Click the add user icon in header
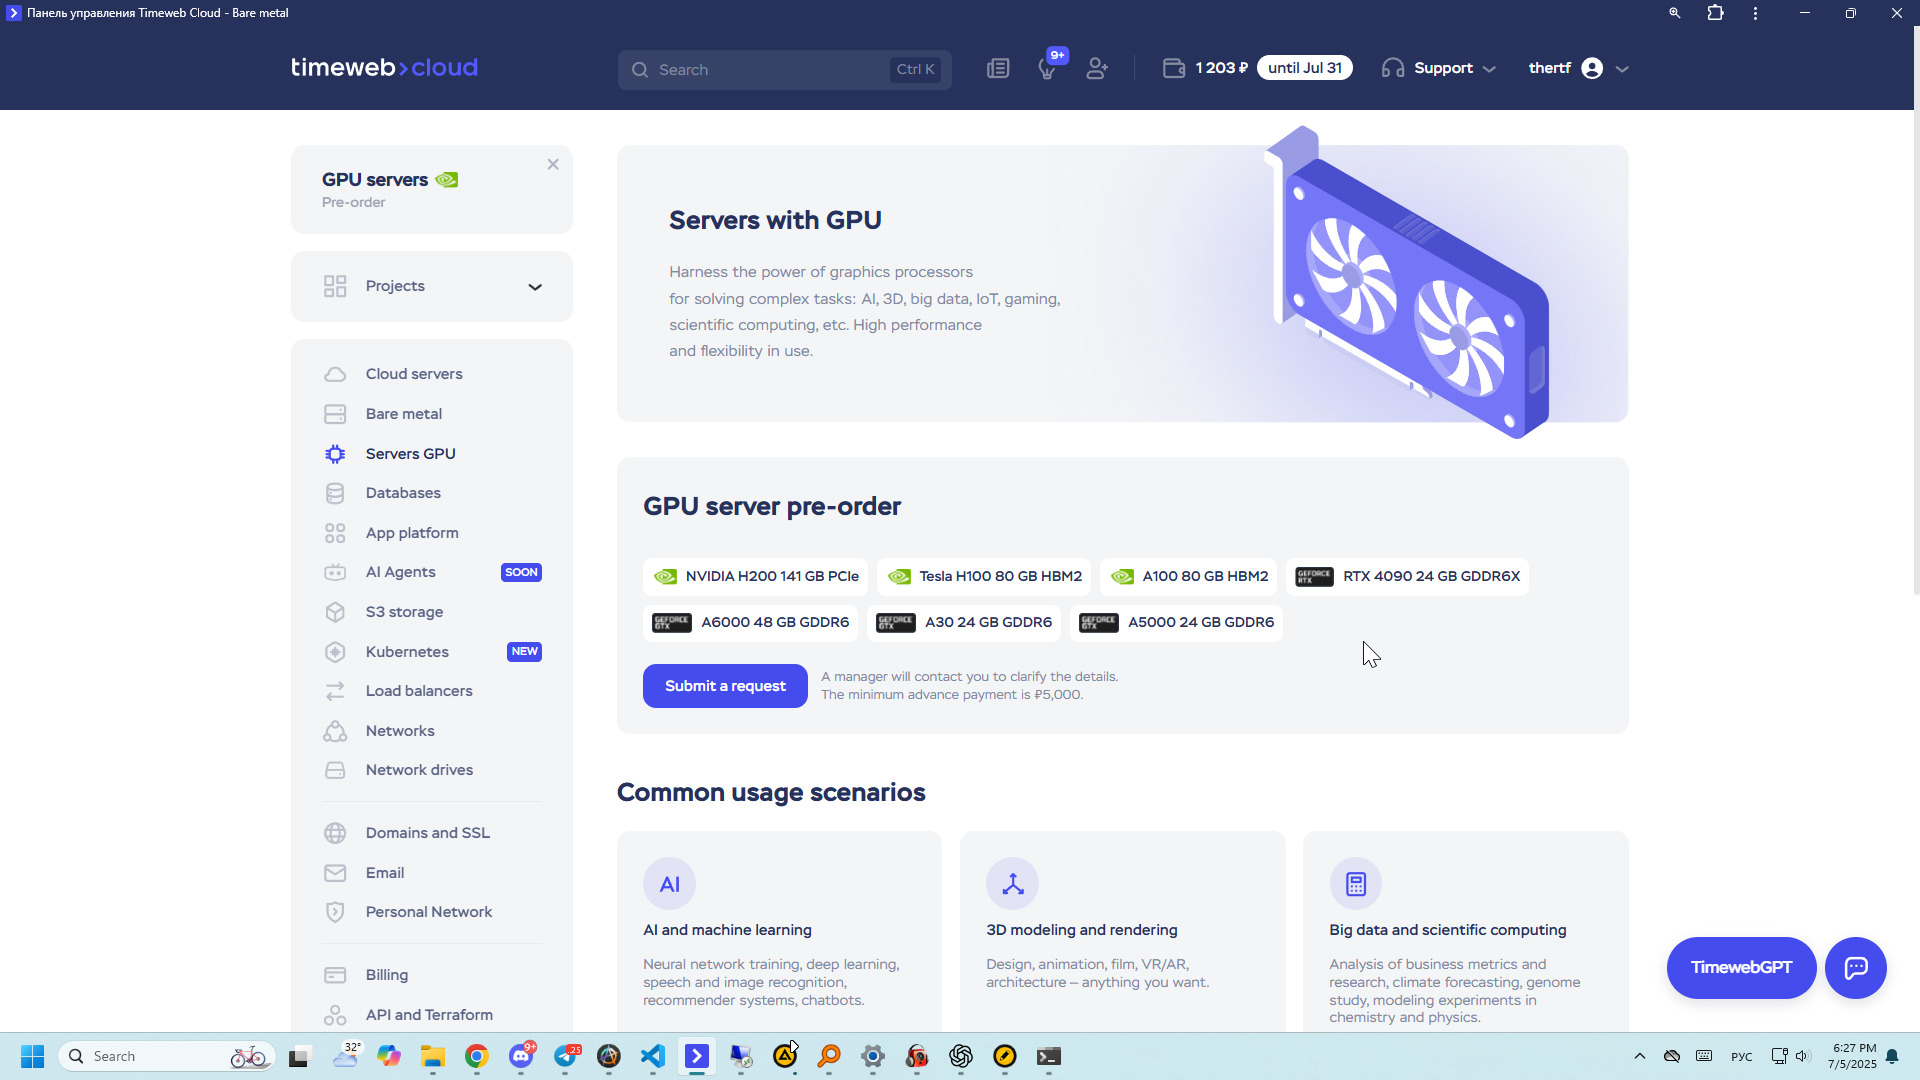The image size is (1920, 1080). pyautogui.click(x=1097, y=69)
